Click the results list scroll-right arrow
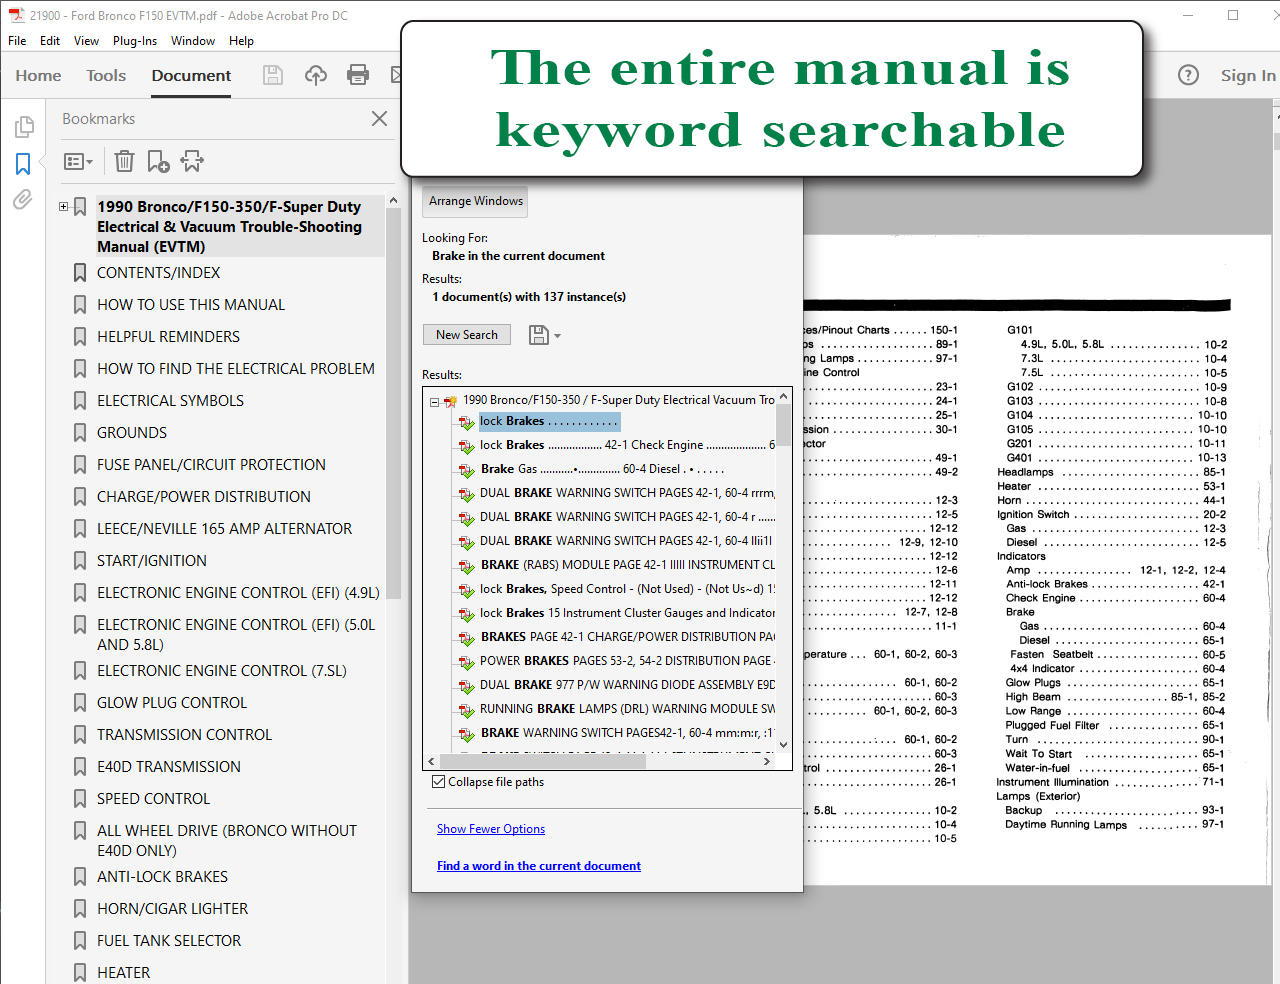 767,761
